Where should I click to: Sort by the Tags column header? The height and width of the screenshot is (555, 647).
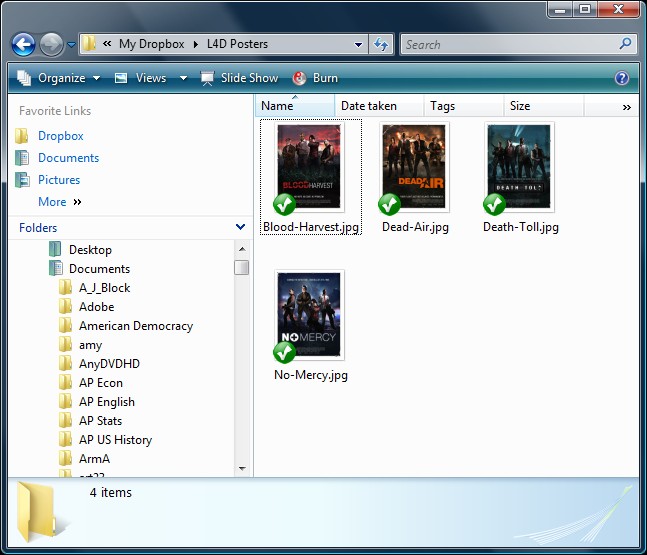[x=463, y=106]
